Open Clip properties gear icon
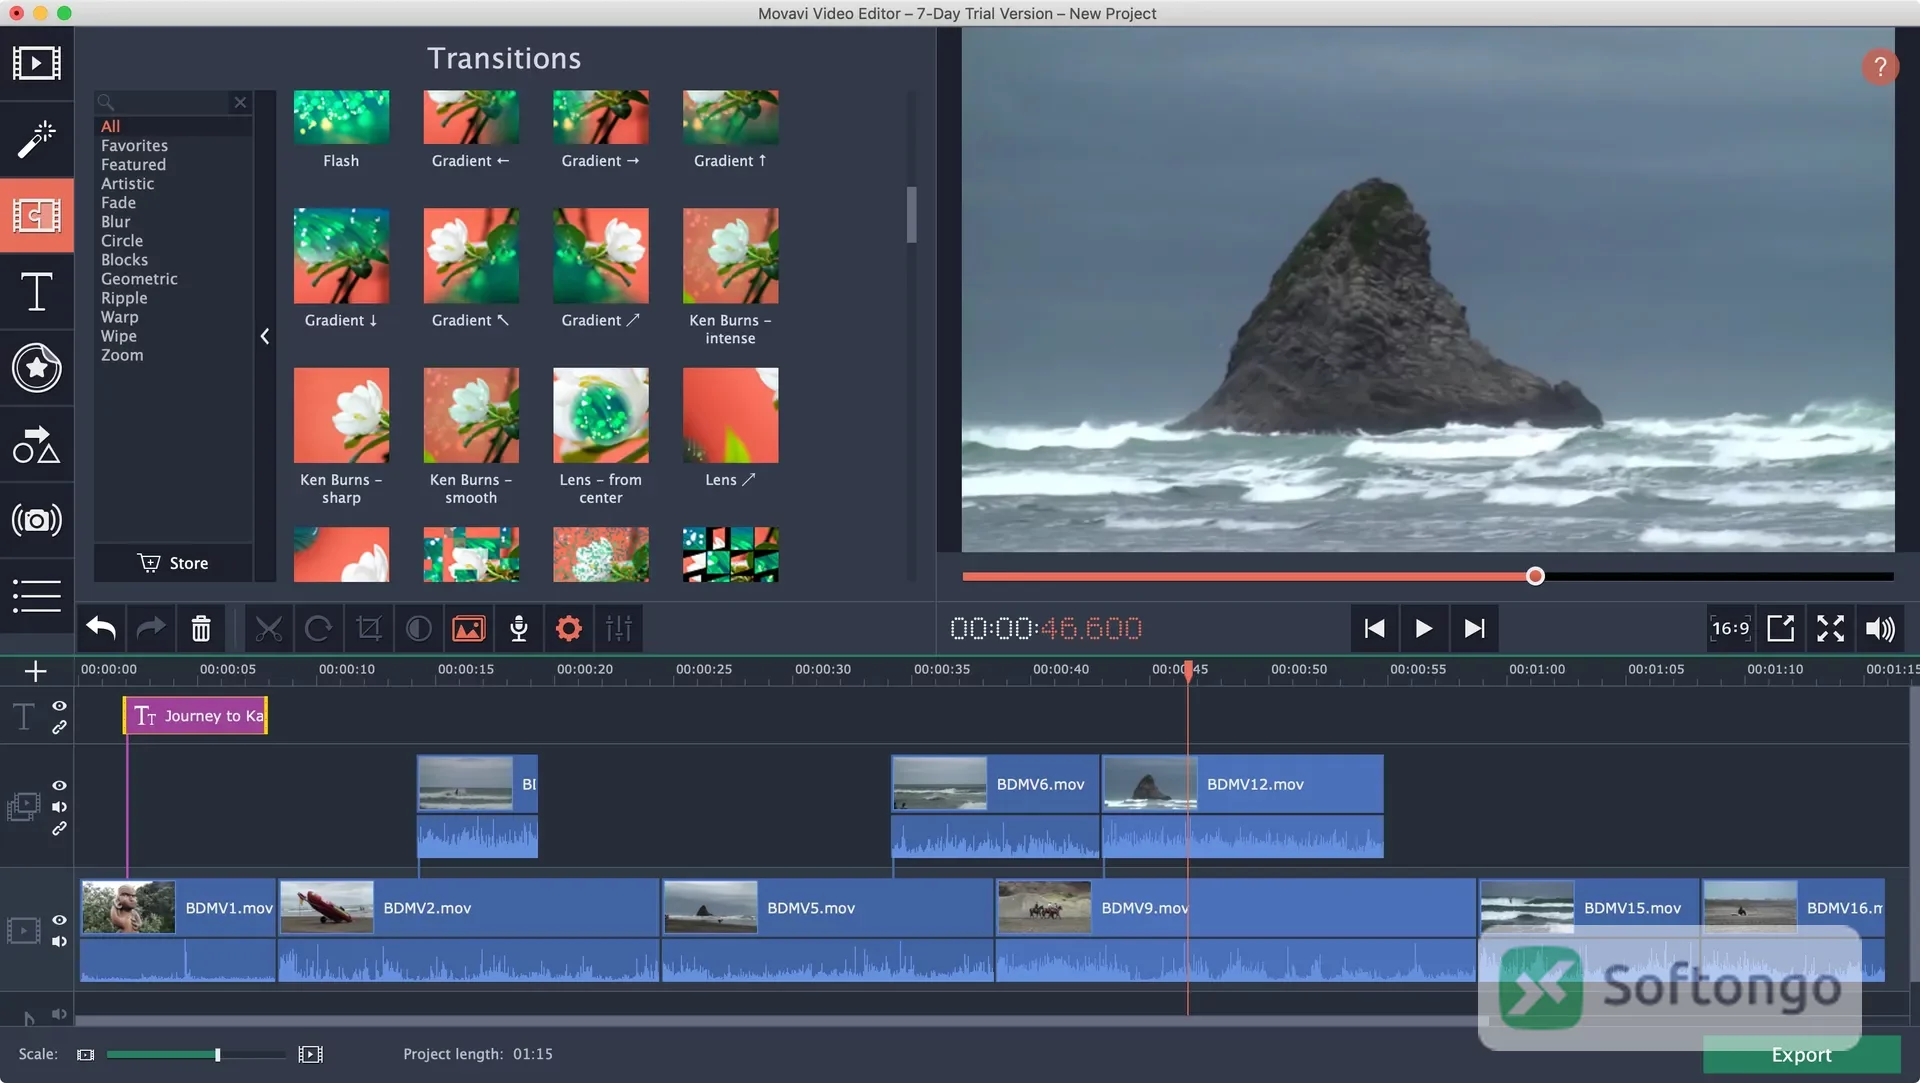 tap(568, 628)
